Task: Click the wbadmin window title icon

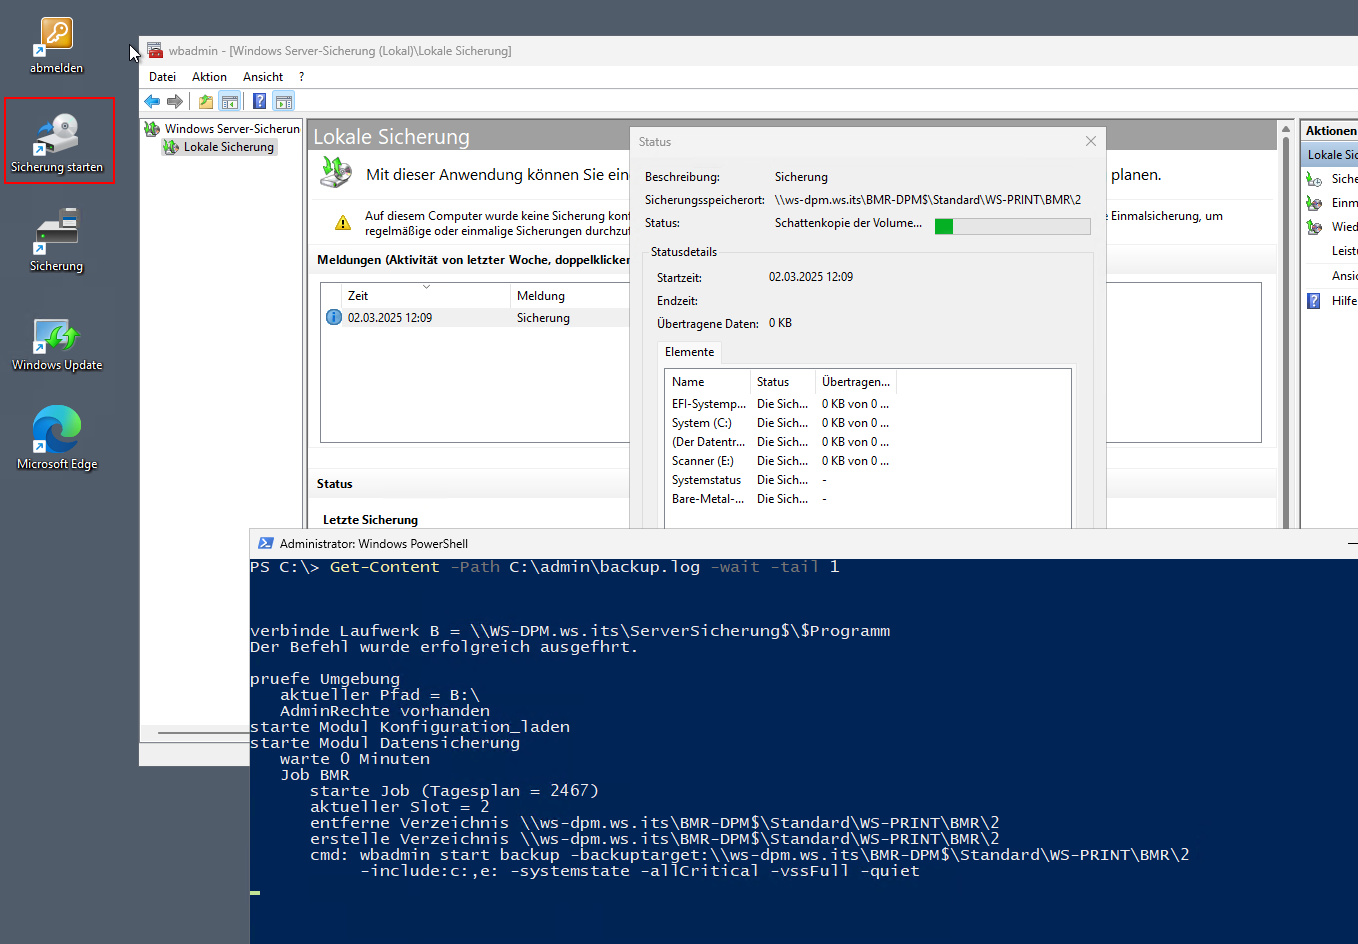Action: click(155, 50)
